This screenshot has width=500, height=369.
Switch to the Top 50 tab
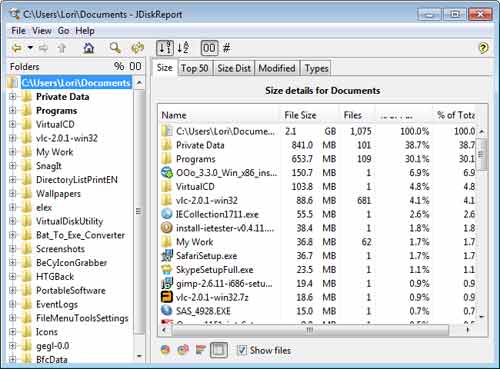195,69
